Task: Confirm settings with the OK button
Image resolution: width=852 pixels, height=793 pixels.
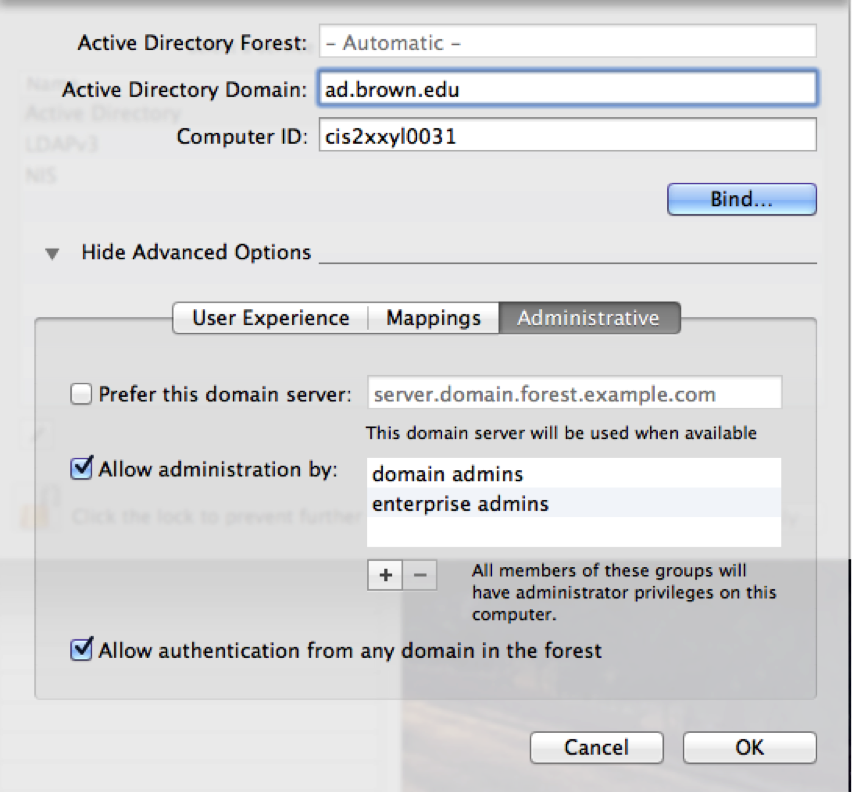Action: click(749, 747)
